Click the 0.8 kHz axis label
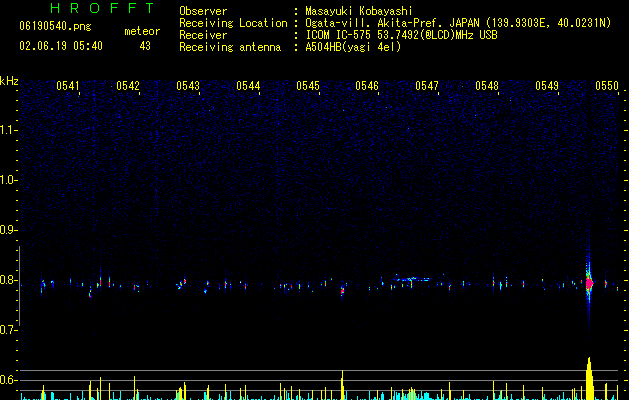629x400 pixels. coord(9,280)
